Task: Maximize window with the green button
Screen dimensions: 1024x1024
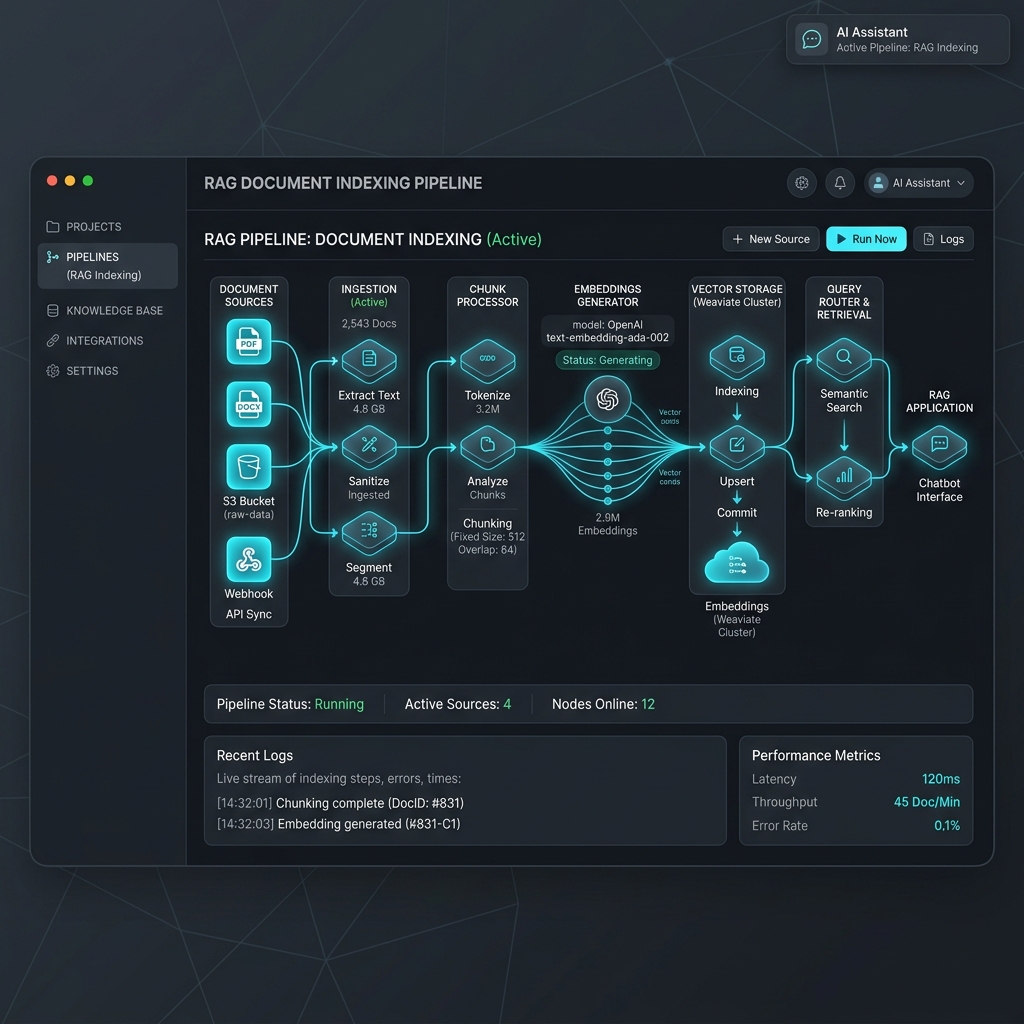Action: 88,181
